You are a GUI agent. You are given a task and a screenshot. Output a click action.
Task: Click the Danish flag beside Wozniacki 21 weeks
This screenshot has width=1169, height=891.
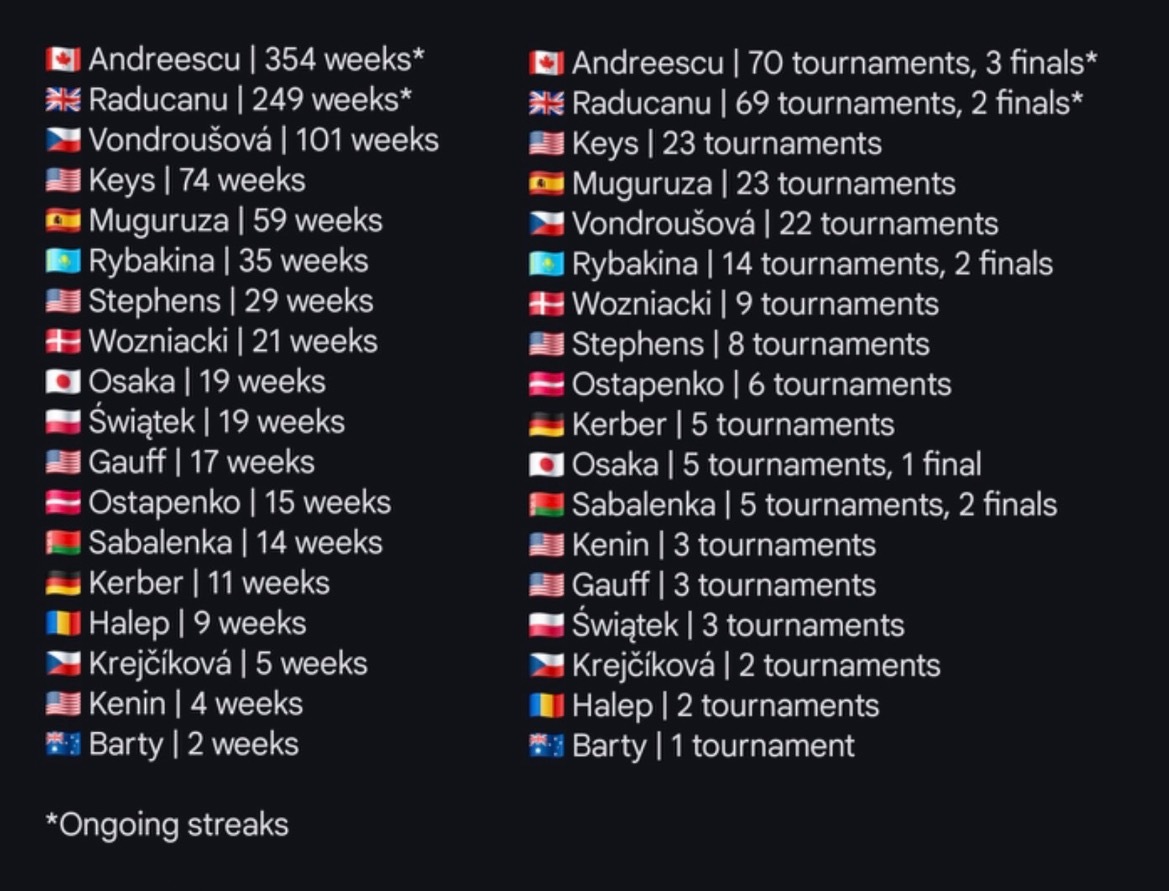click(x=63, y=341)
